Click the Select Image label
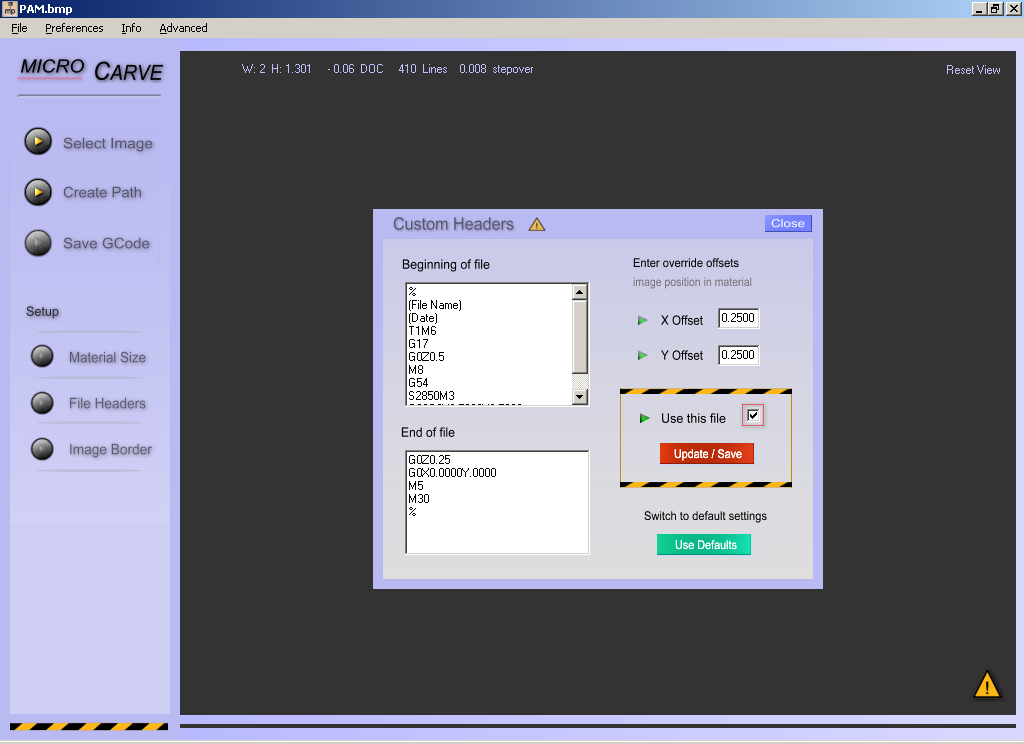Viewport: 1024px width, 744px height. tap(108, 143)
